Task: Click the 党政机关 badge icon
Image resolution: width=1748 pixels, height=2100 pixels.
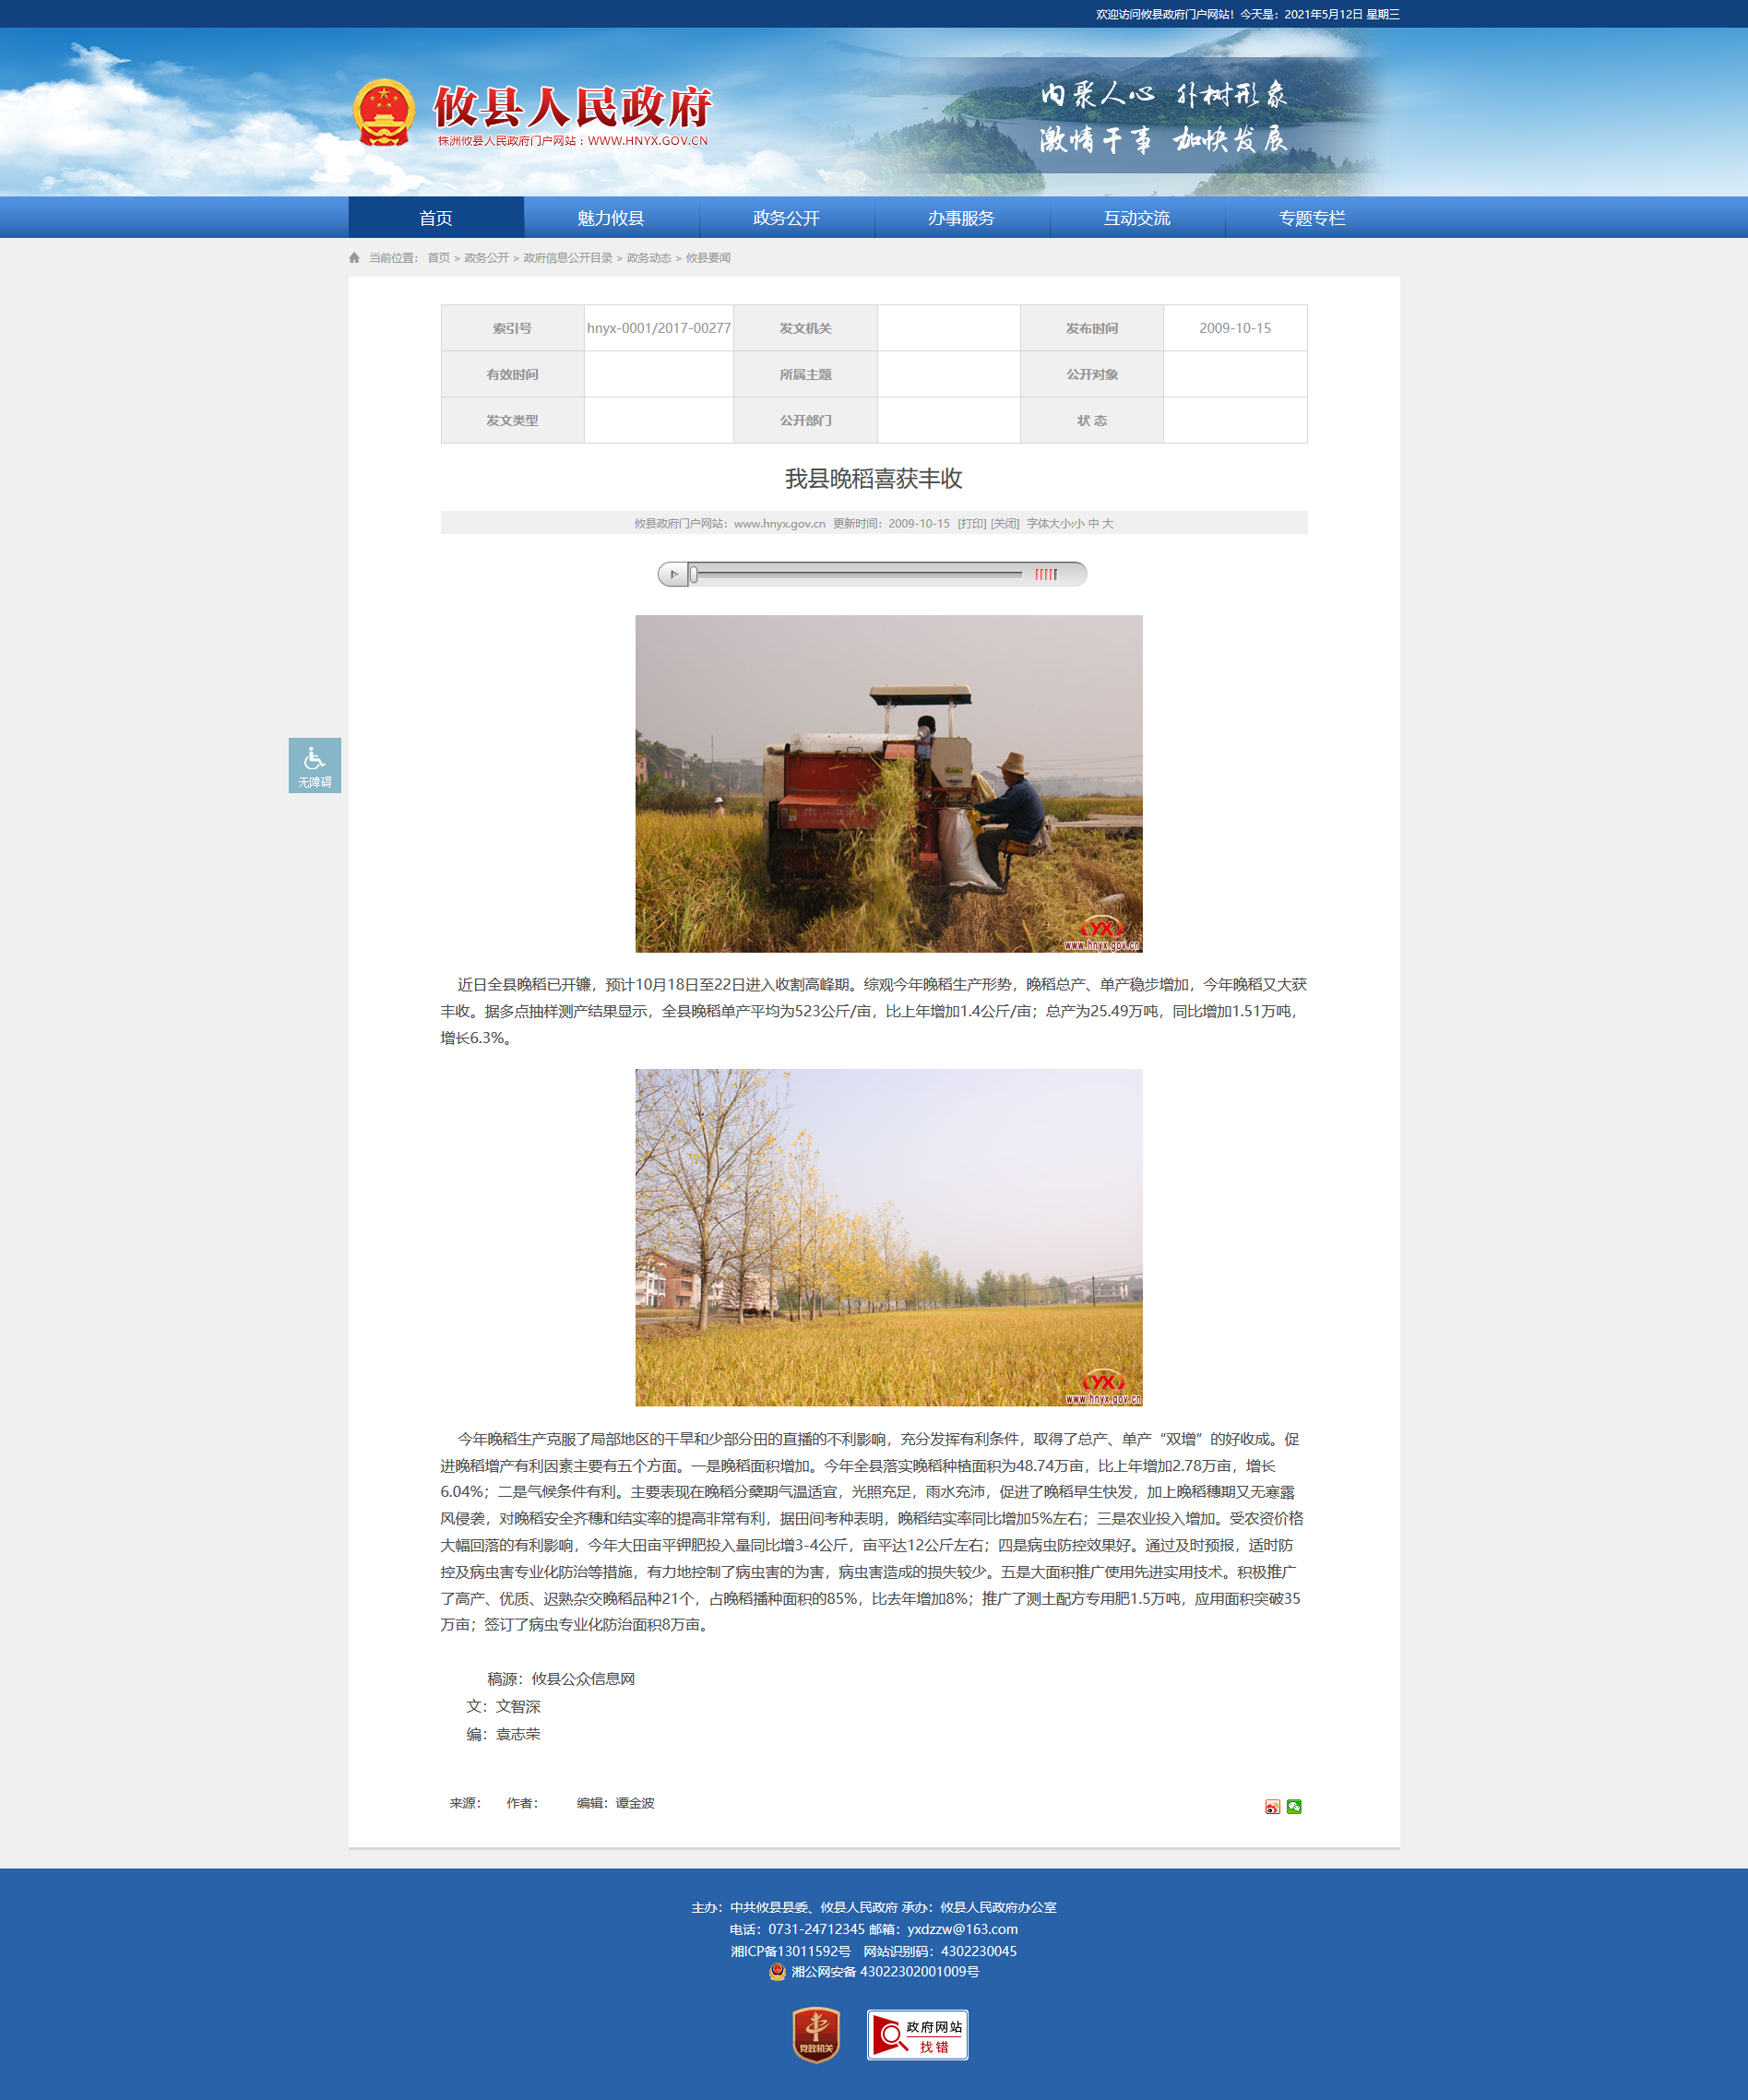Action: coord(816,2034)
